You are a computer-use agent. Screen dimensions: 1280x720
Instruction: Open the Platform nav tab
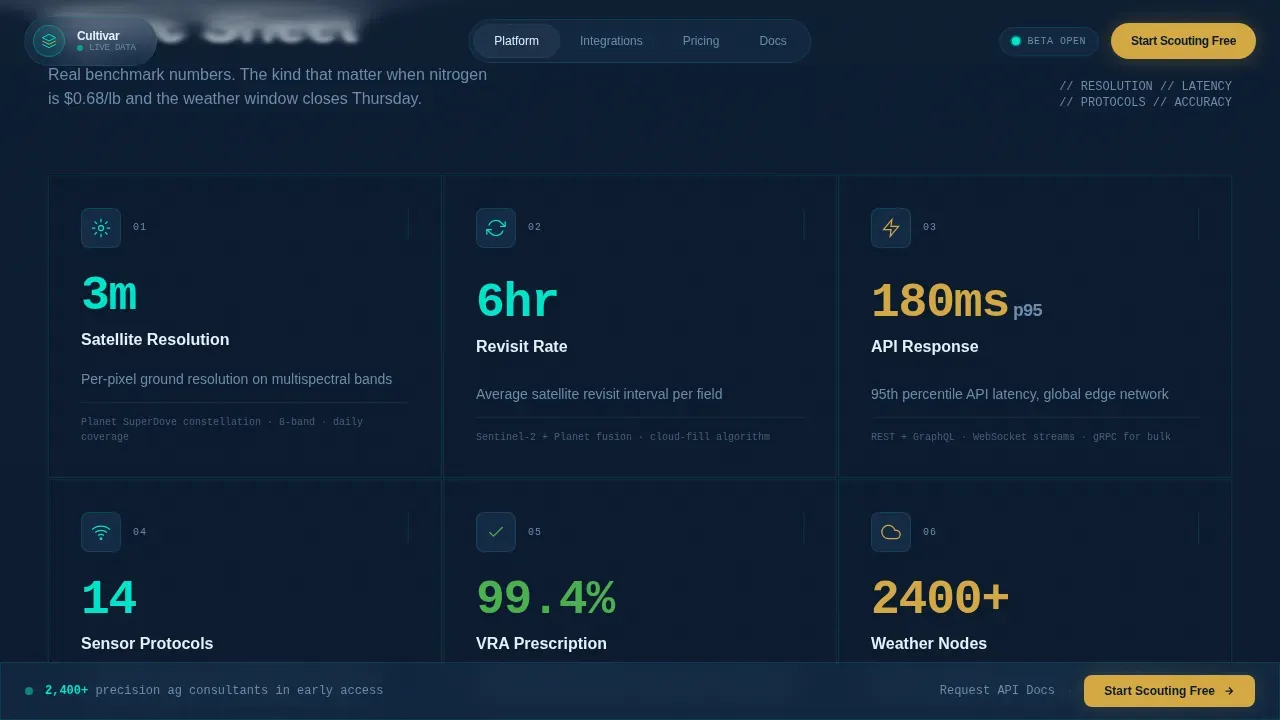click(516, 41)
